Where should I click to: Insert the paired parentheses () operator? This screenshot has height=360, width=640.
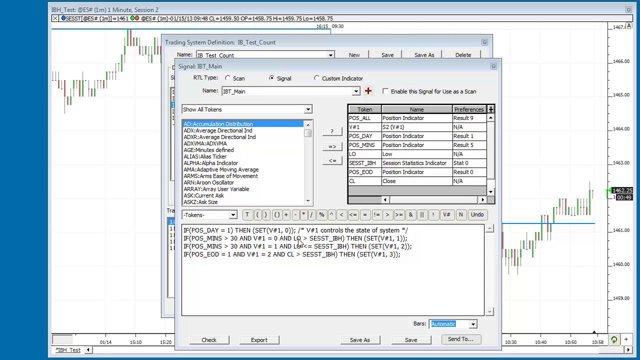coord(277,215)
